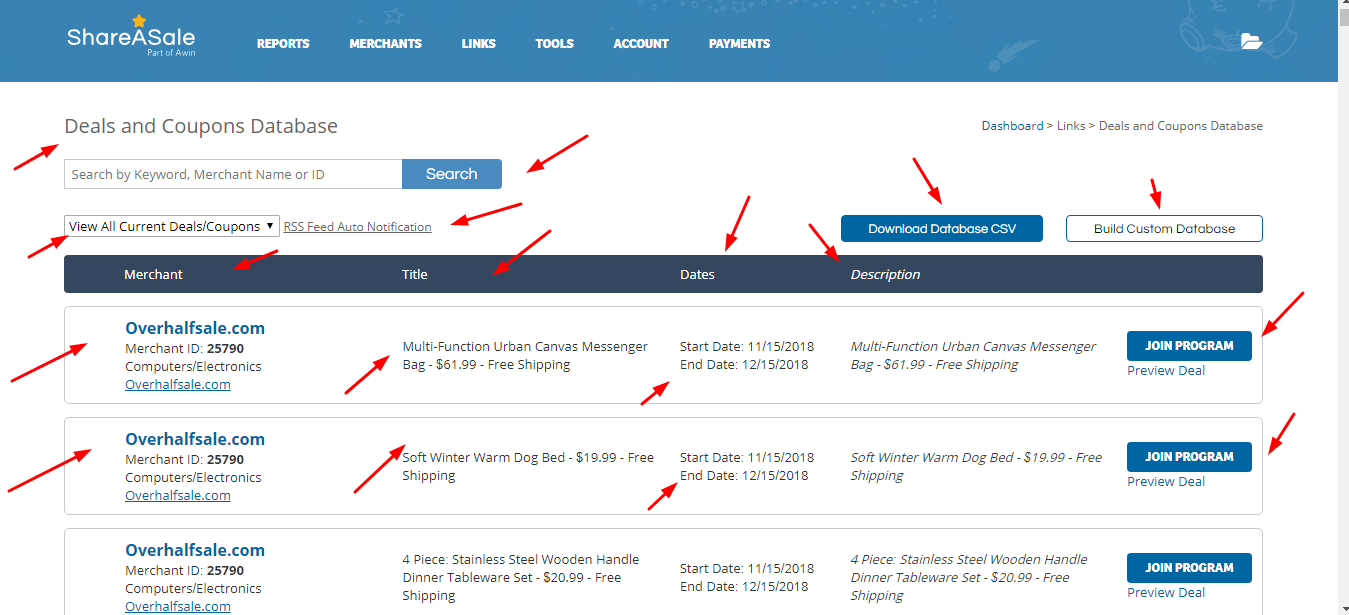Viewport: 1349px width, 615px height.
Task: Open the folder icon in header
Action: coord(1251,41)
